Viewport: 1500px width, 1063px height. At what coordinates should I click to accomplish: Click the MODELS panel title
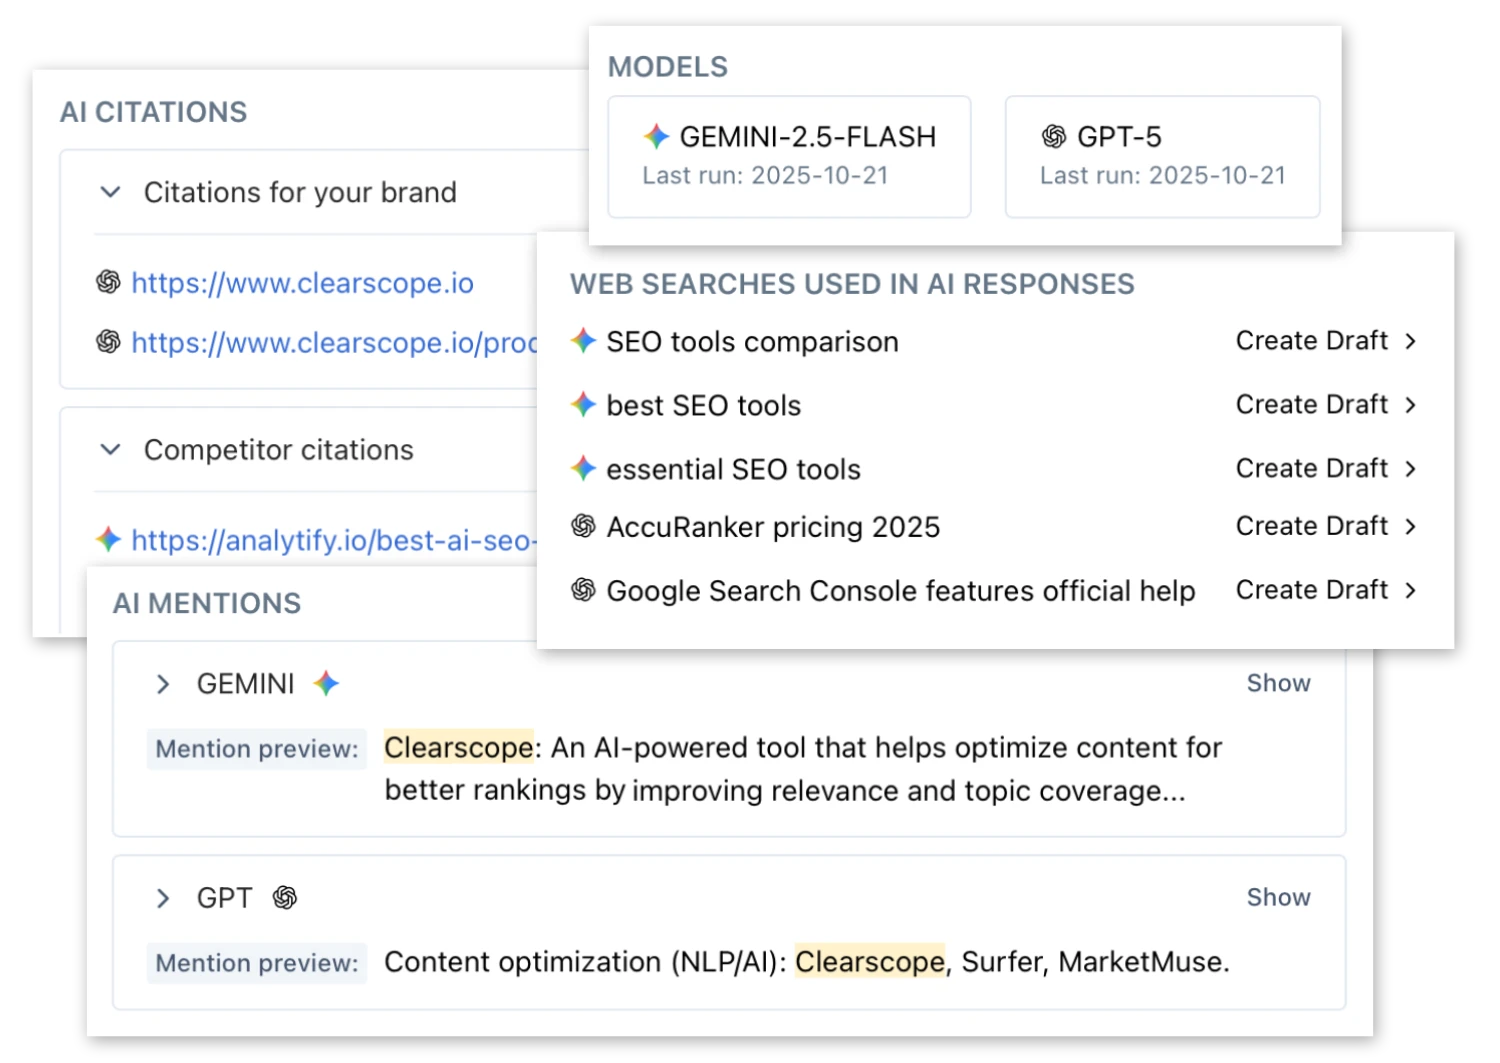point(668,67)
